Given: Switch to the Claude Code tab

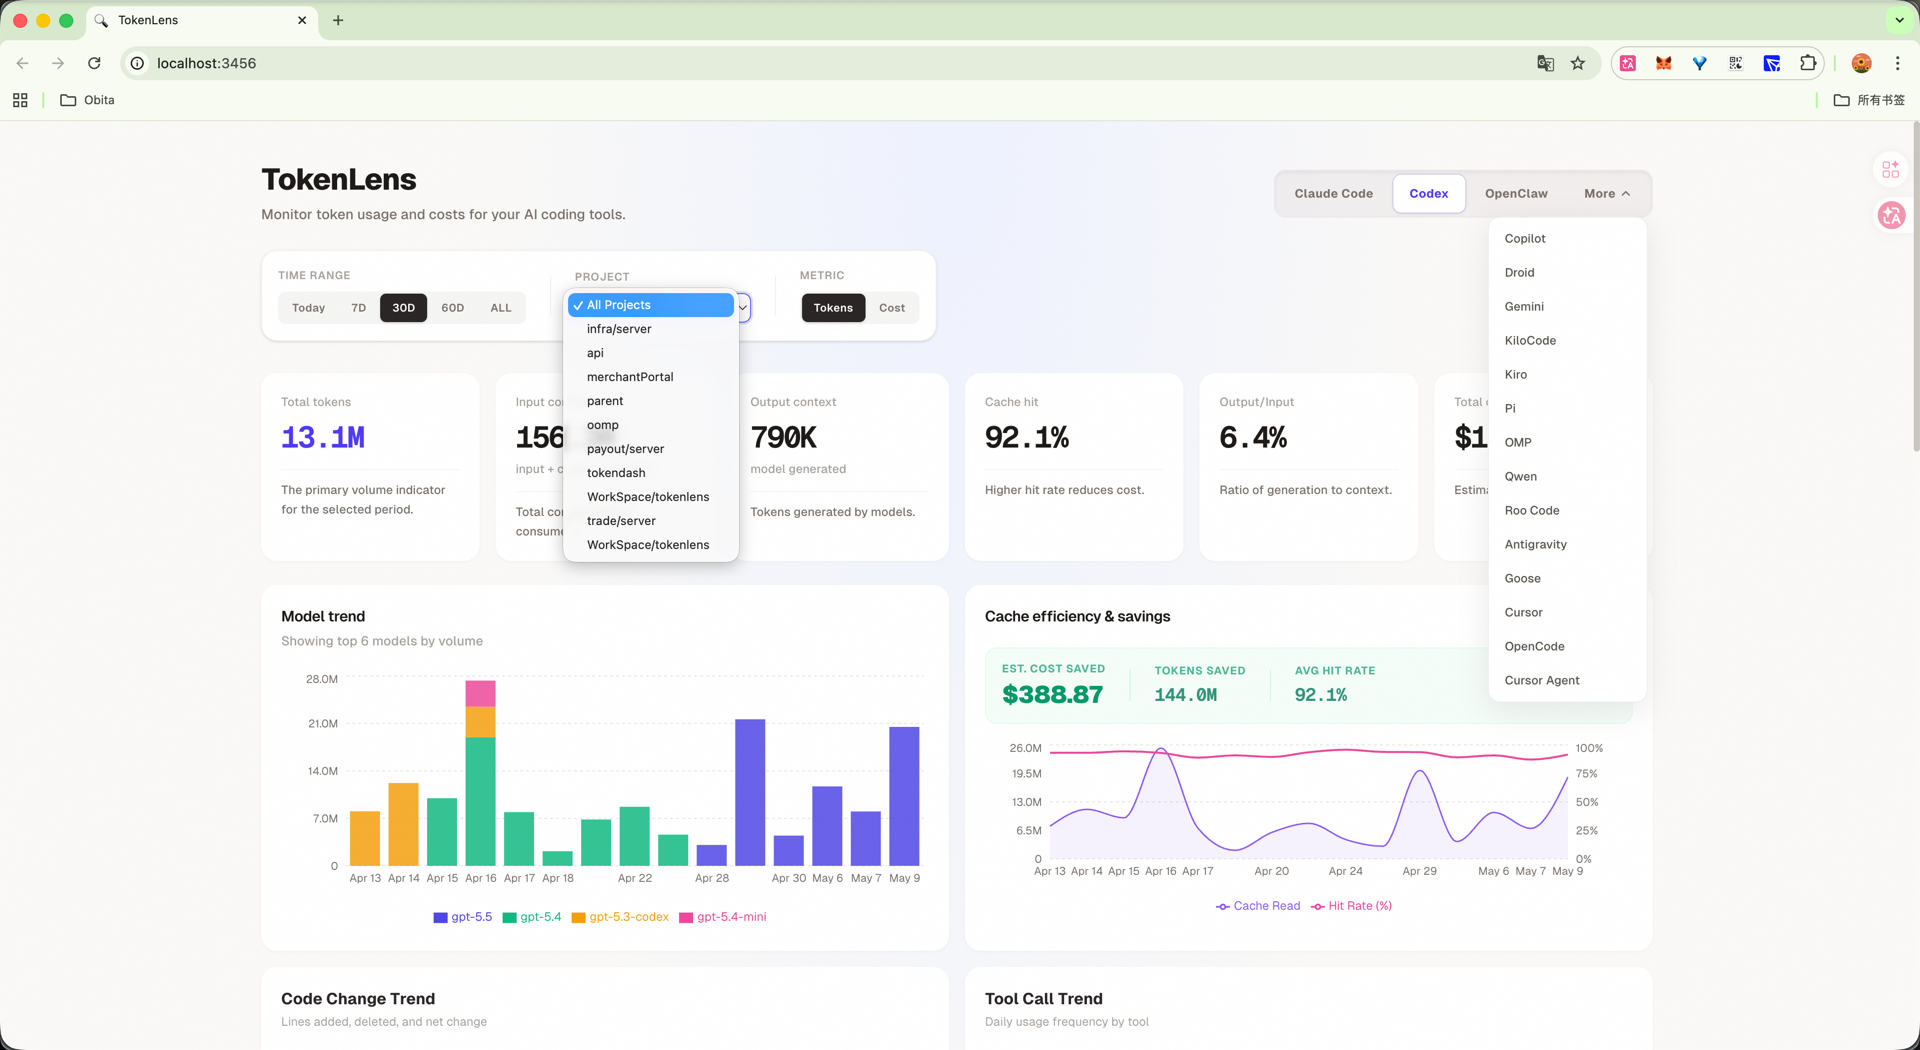Looking at the screenshot, I should [x=1333, y=194].
